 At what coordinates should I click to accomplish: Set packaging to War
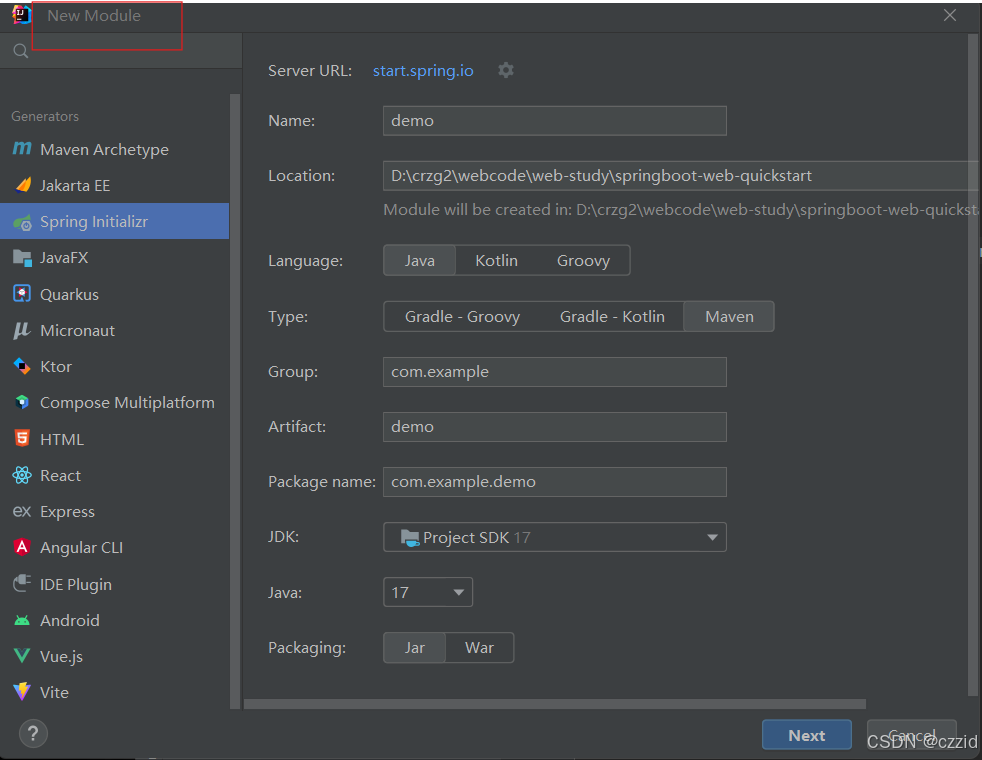point(479,647)
